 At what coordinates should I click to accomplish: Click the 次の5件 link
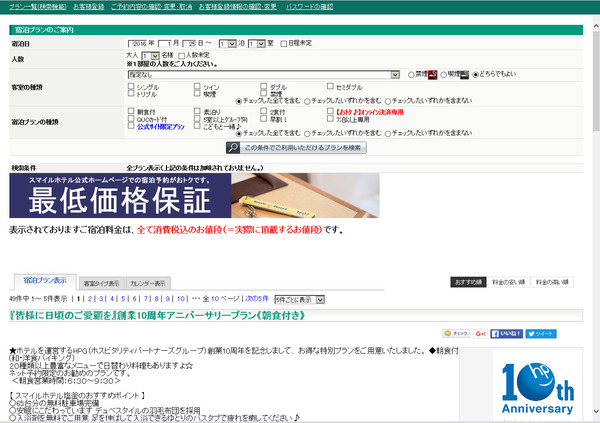click(257, 299)
